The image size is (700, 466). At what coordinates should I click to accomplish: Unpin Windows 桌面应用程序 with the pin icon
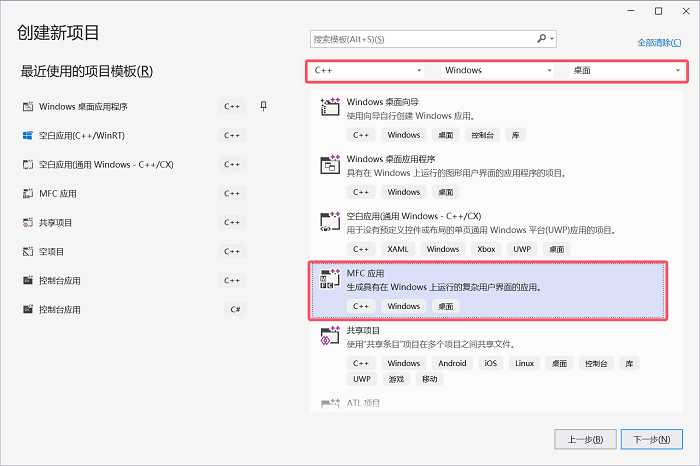click(x=263, y=106)
